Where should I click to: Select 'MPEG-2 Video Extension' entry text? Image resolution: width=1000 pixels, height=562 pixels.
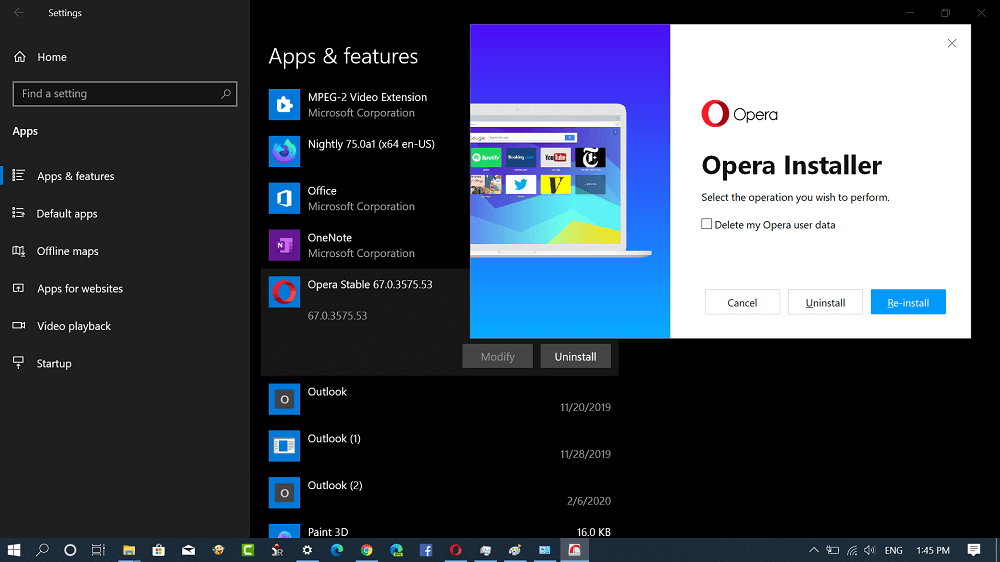367,97
